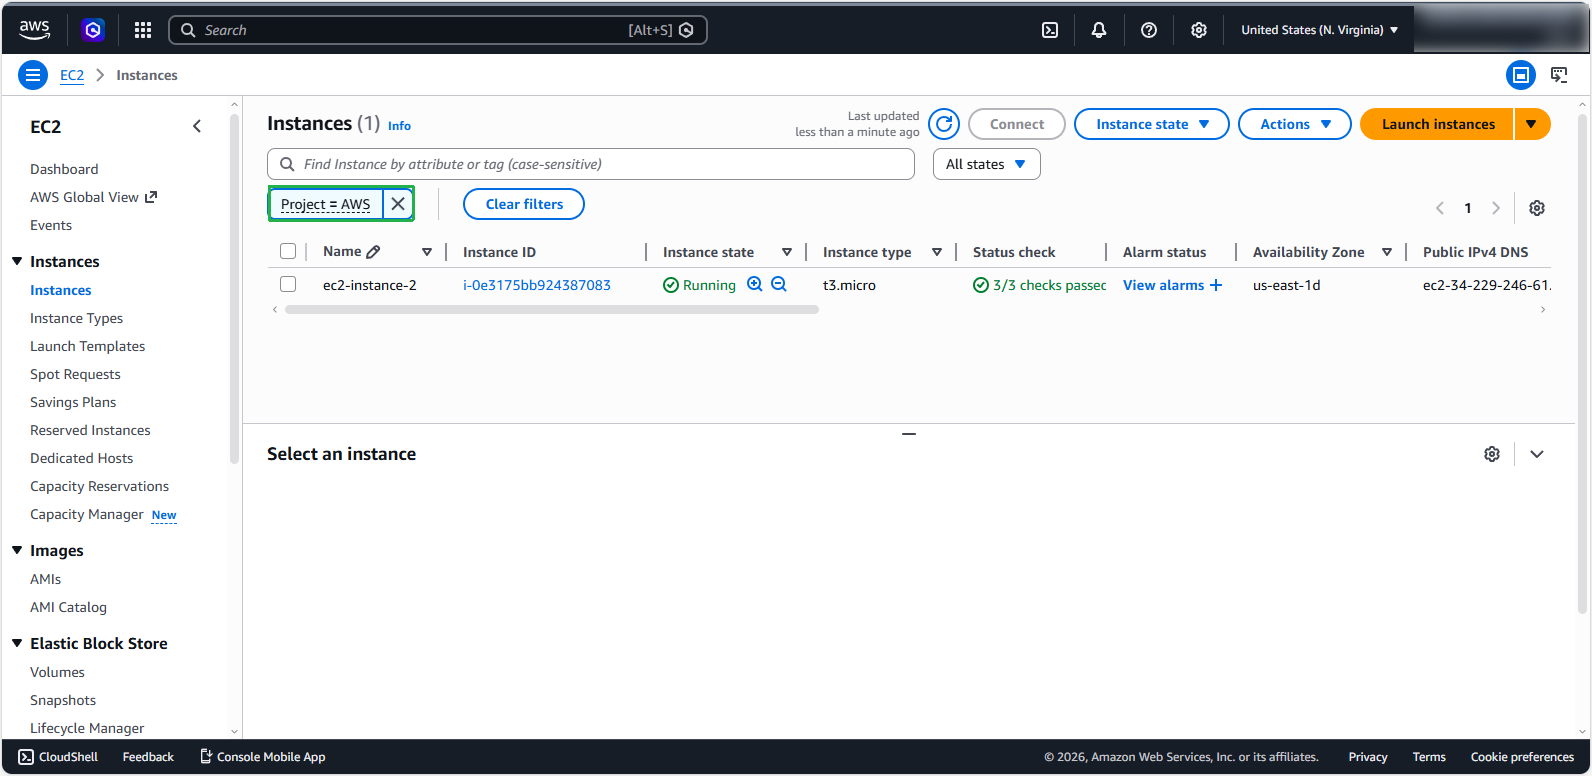Viewport: 1592px width, 776px height.
Task: Open notifications bell icon
Action: 1099,30
